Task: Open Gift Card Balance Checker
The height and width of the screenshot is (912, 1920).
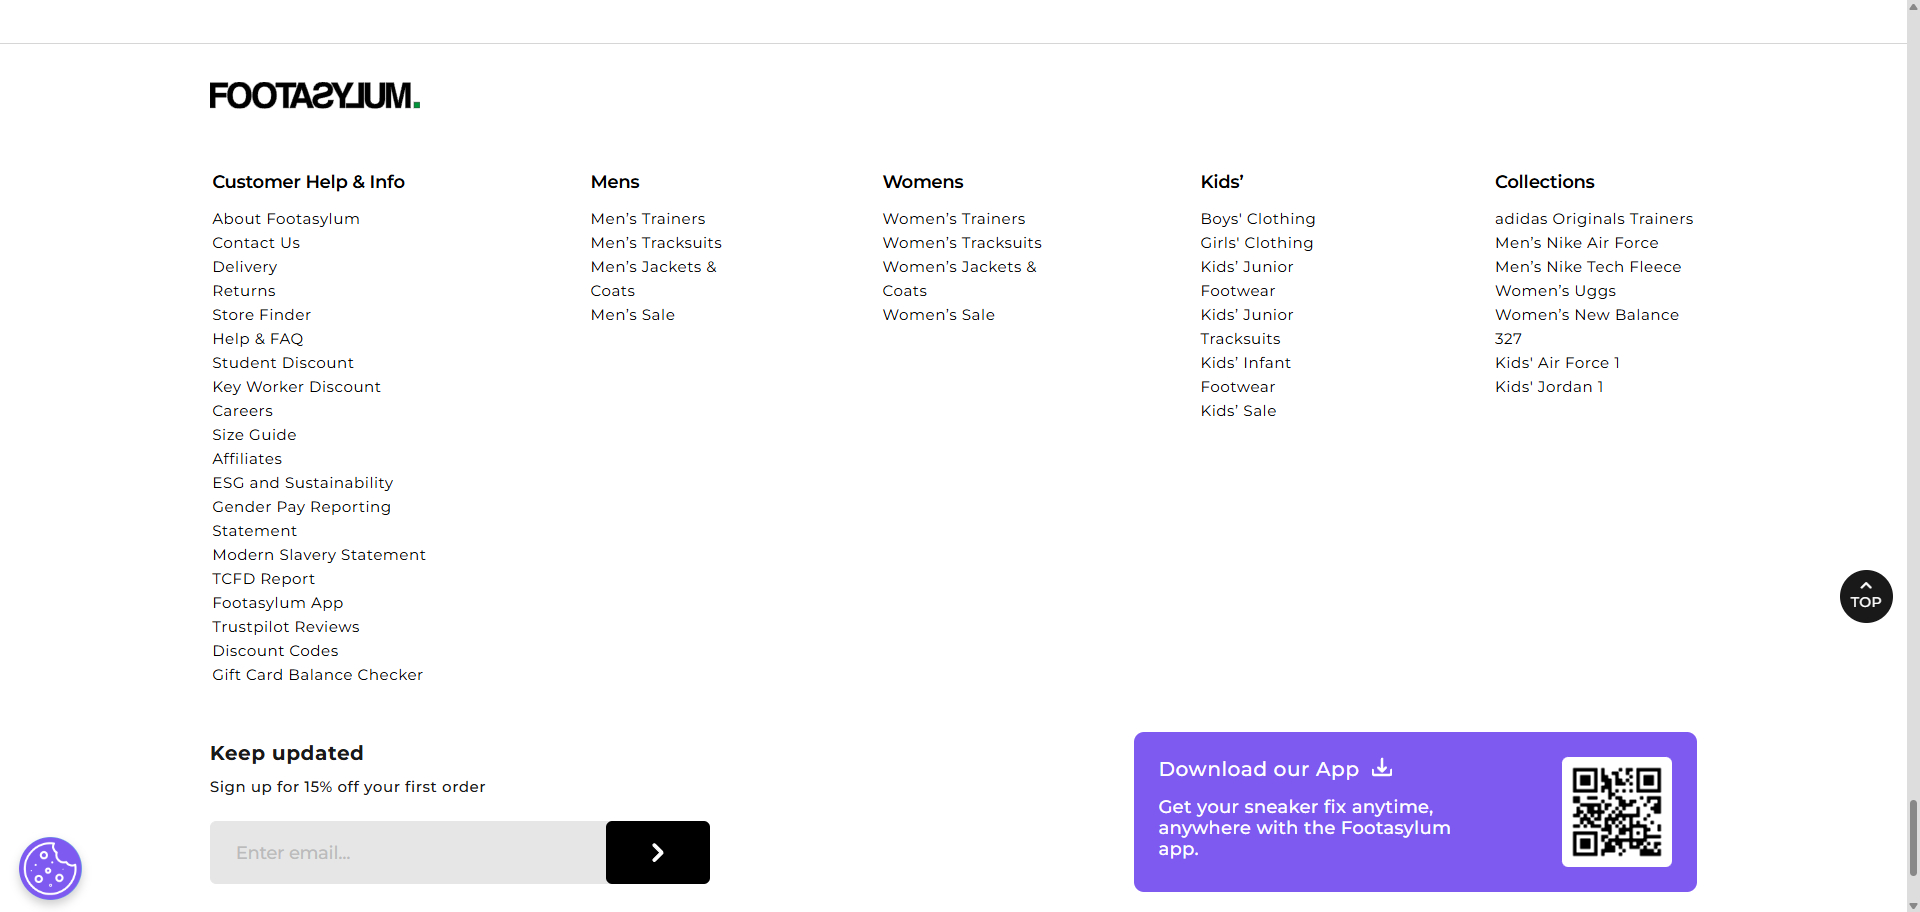Action: pyautogui.click(x=317, y=675)
